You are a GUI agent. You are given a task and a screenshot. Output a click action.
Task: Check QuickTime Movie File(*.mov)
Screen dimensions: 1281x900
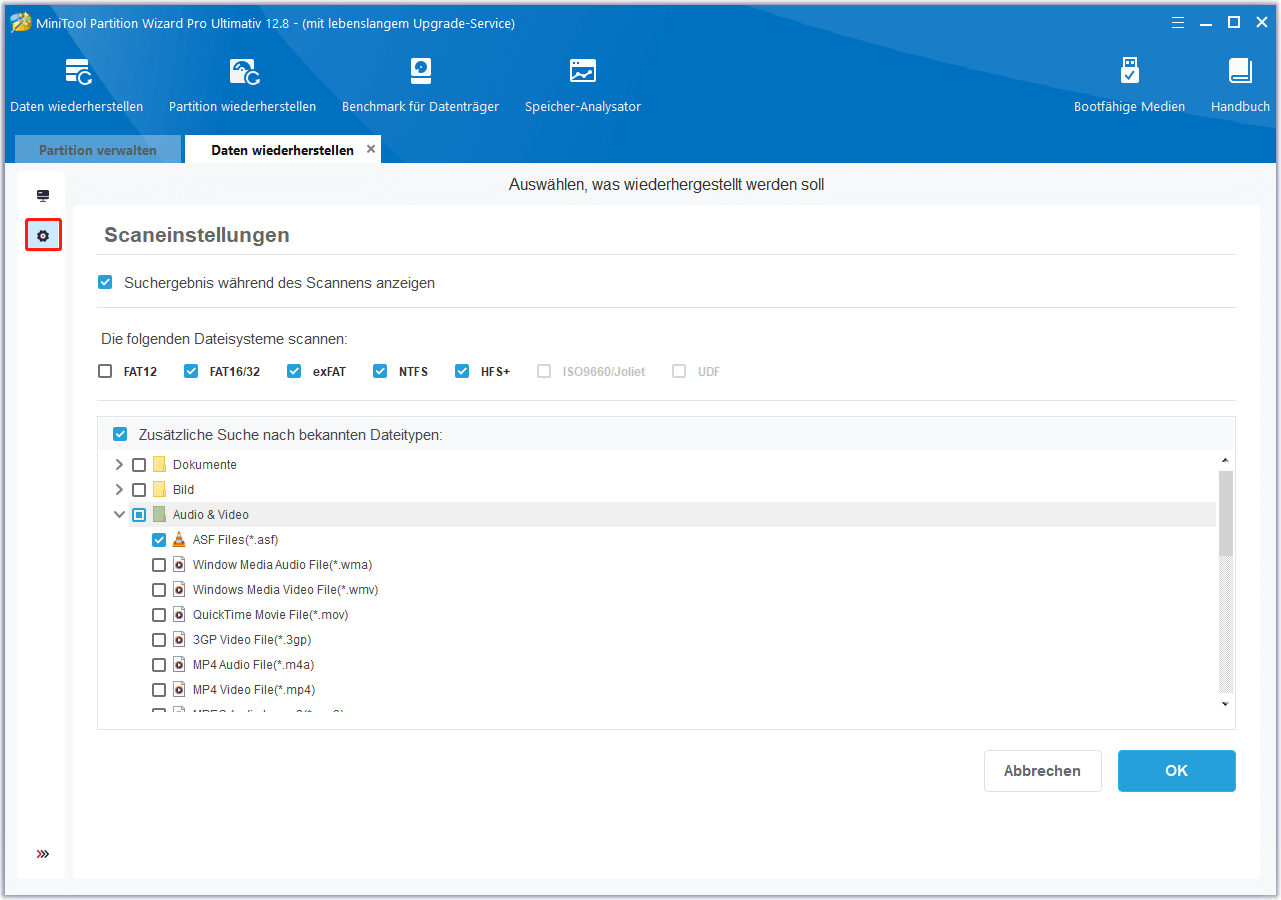[x=159, y=615]
